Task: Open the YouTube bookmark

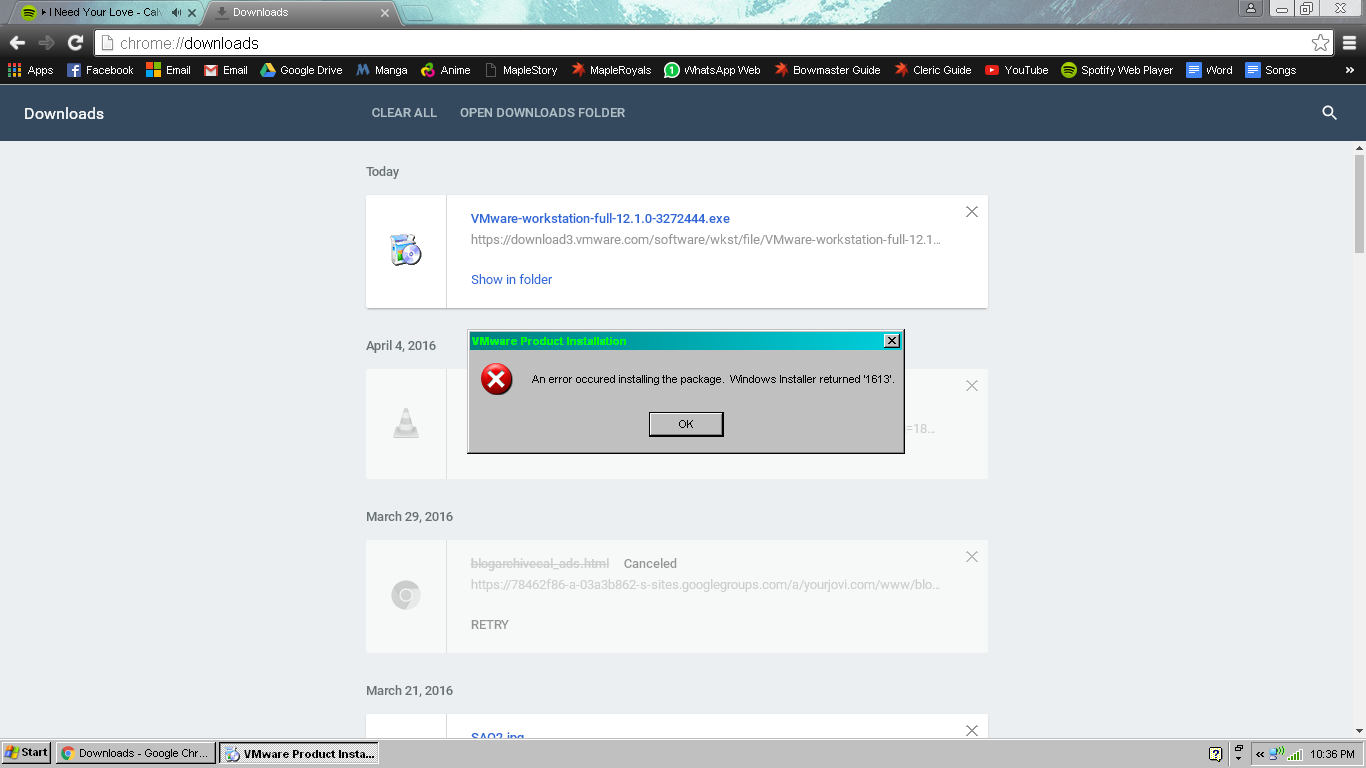Action: [x=1016, y=70]
